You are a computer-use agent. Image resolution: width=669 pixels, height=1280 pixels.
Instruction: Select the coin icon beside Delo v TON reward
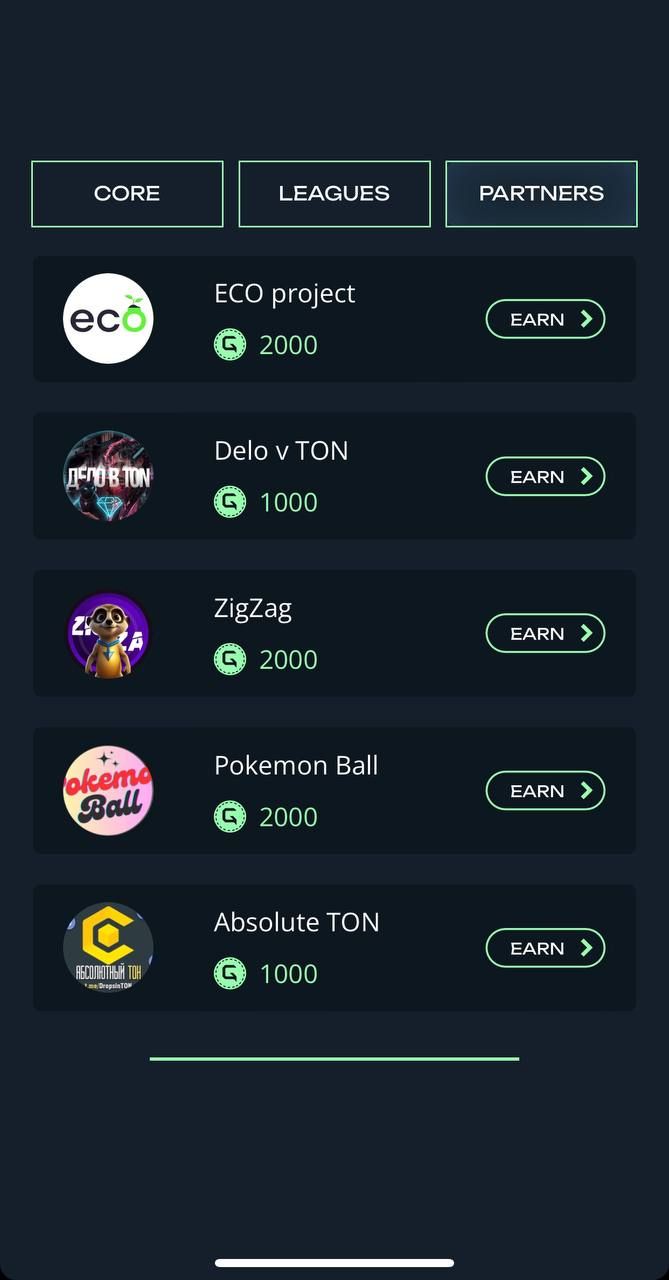pos(230,501)
